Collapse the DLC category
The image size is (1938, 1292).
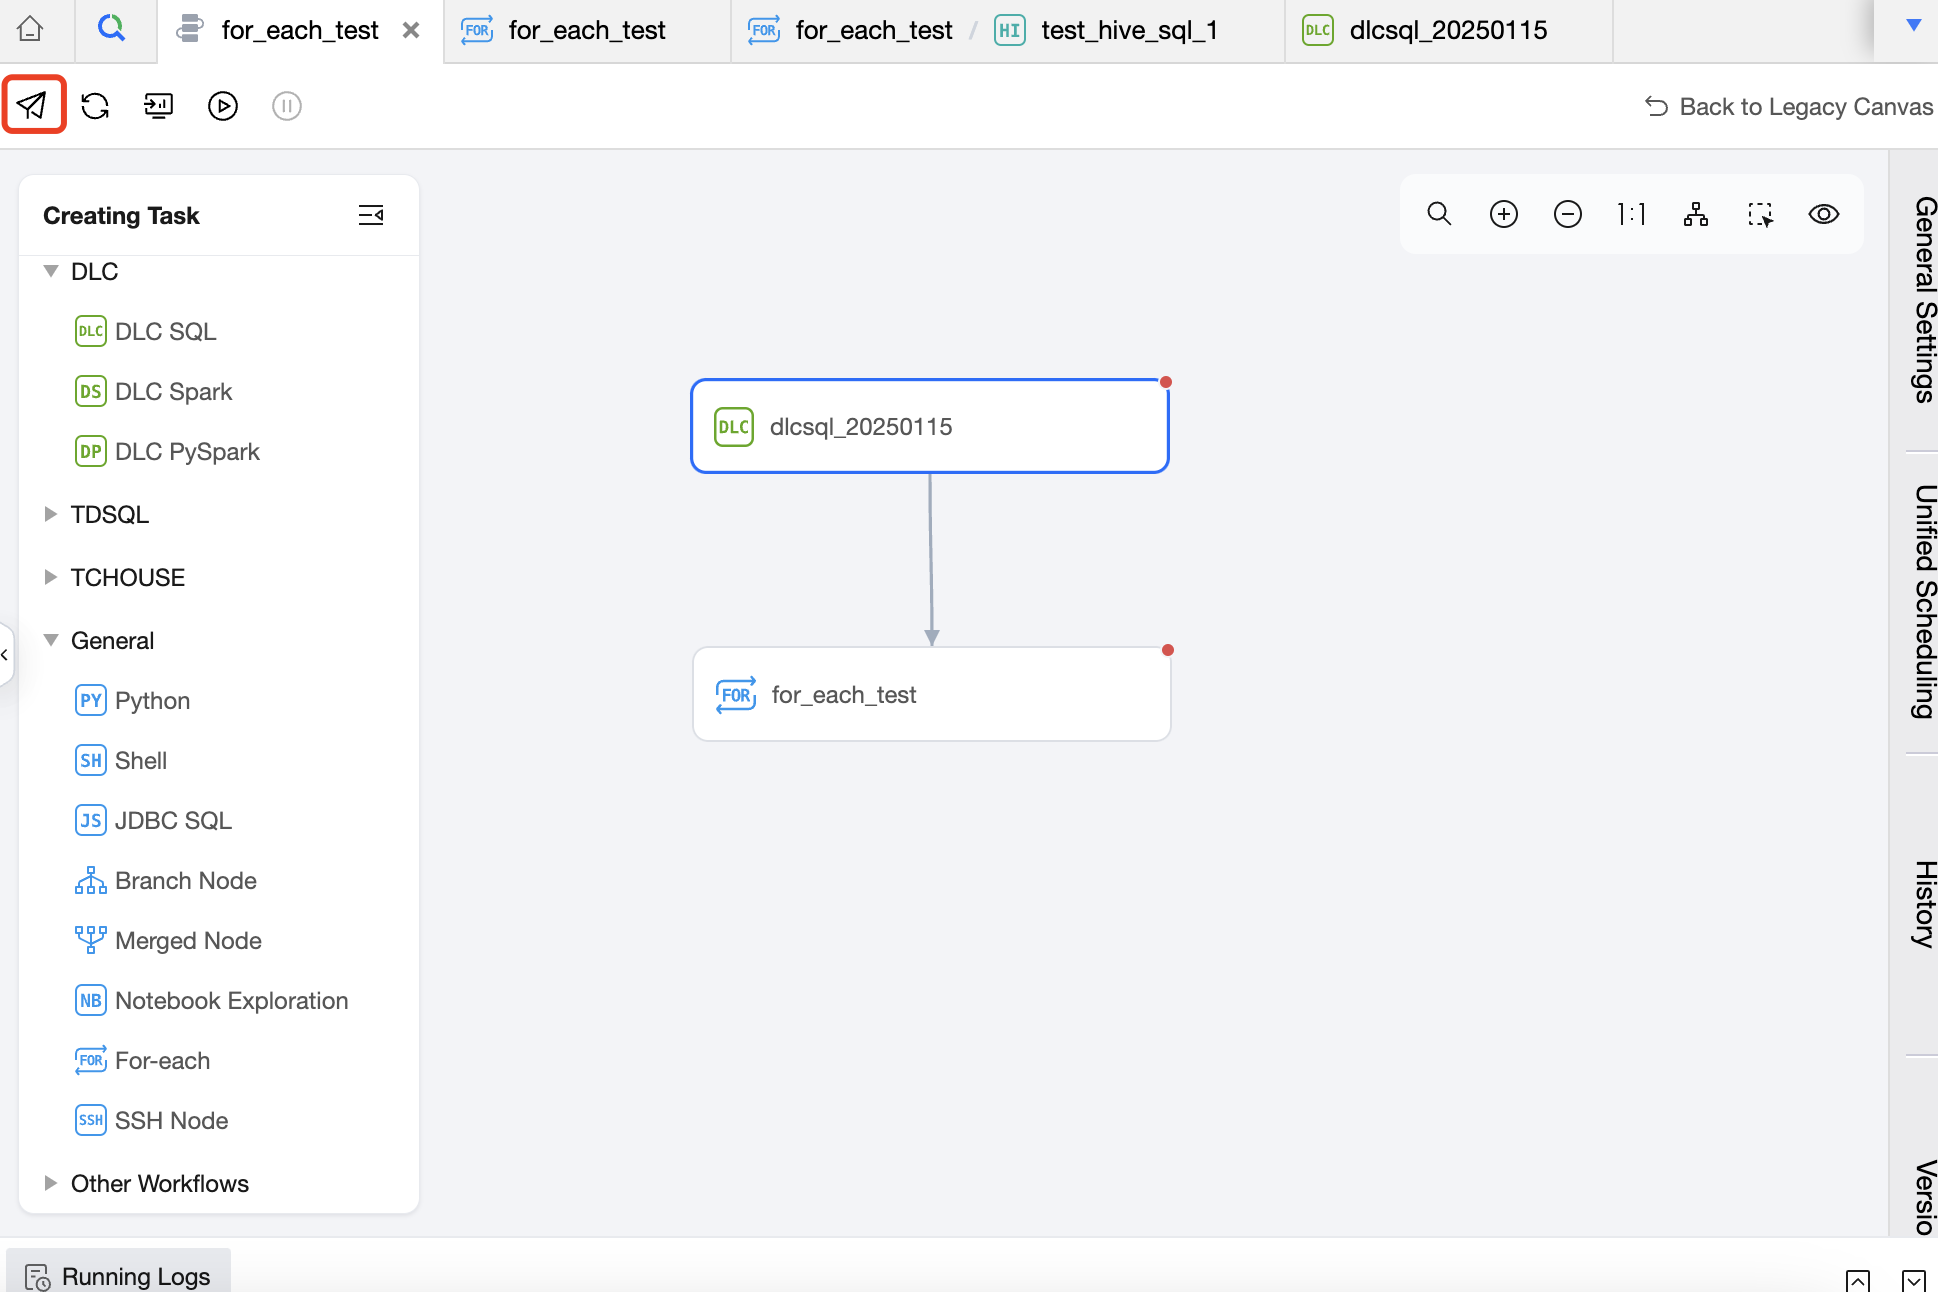51,271
